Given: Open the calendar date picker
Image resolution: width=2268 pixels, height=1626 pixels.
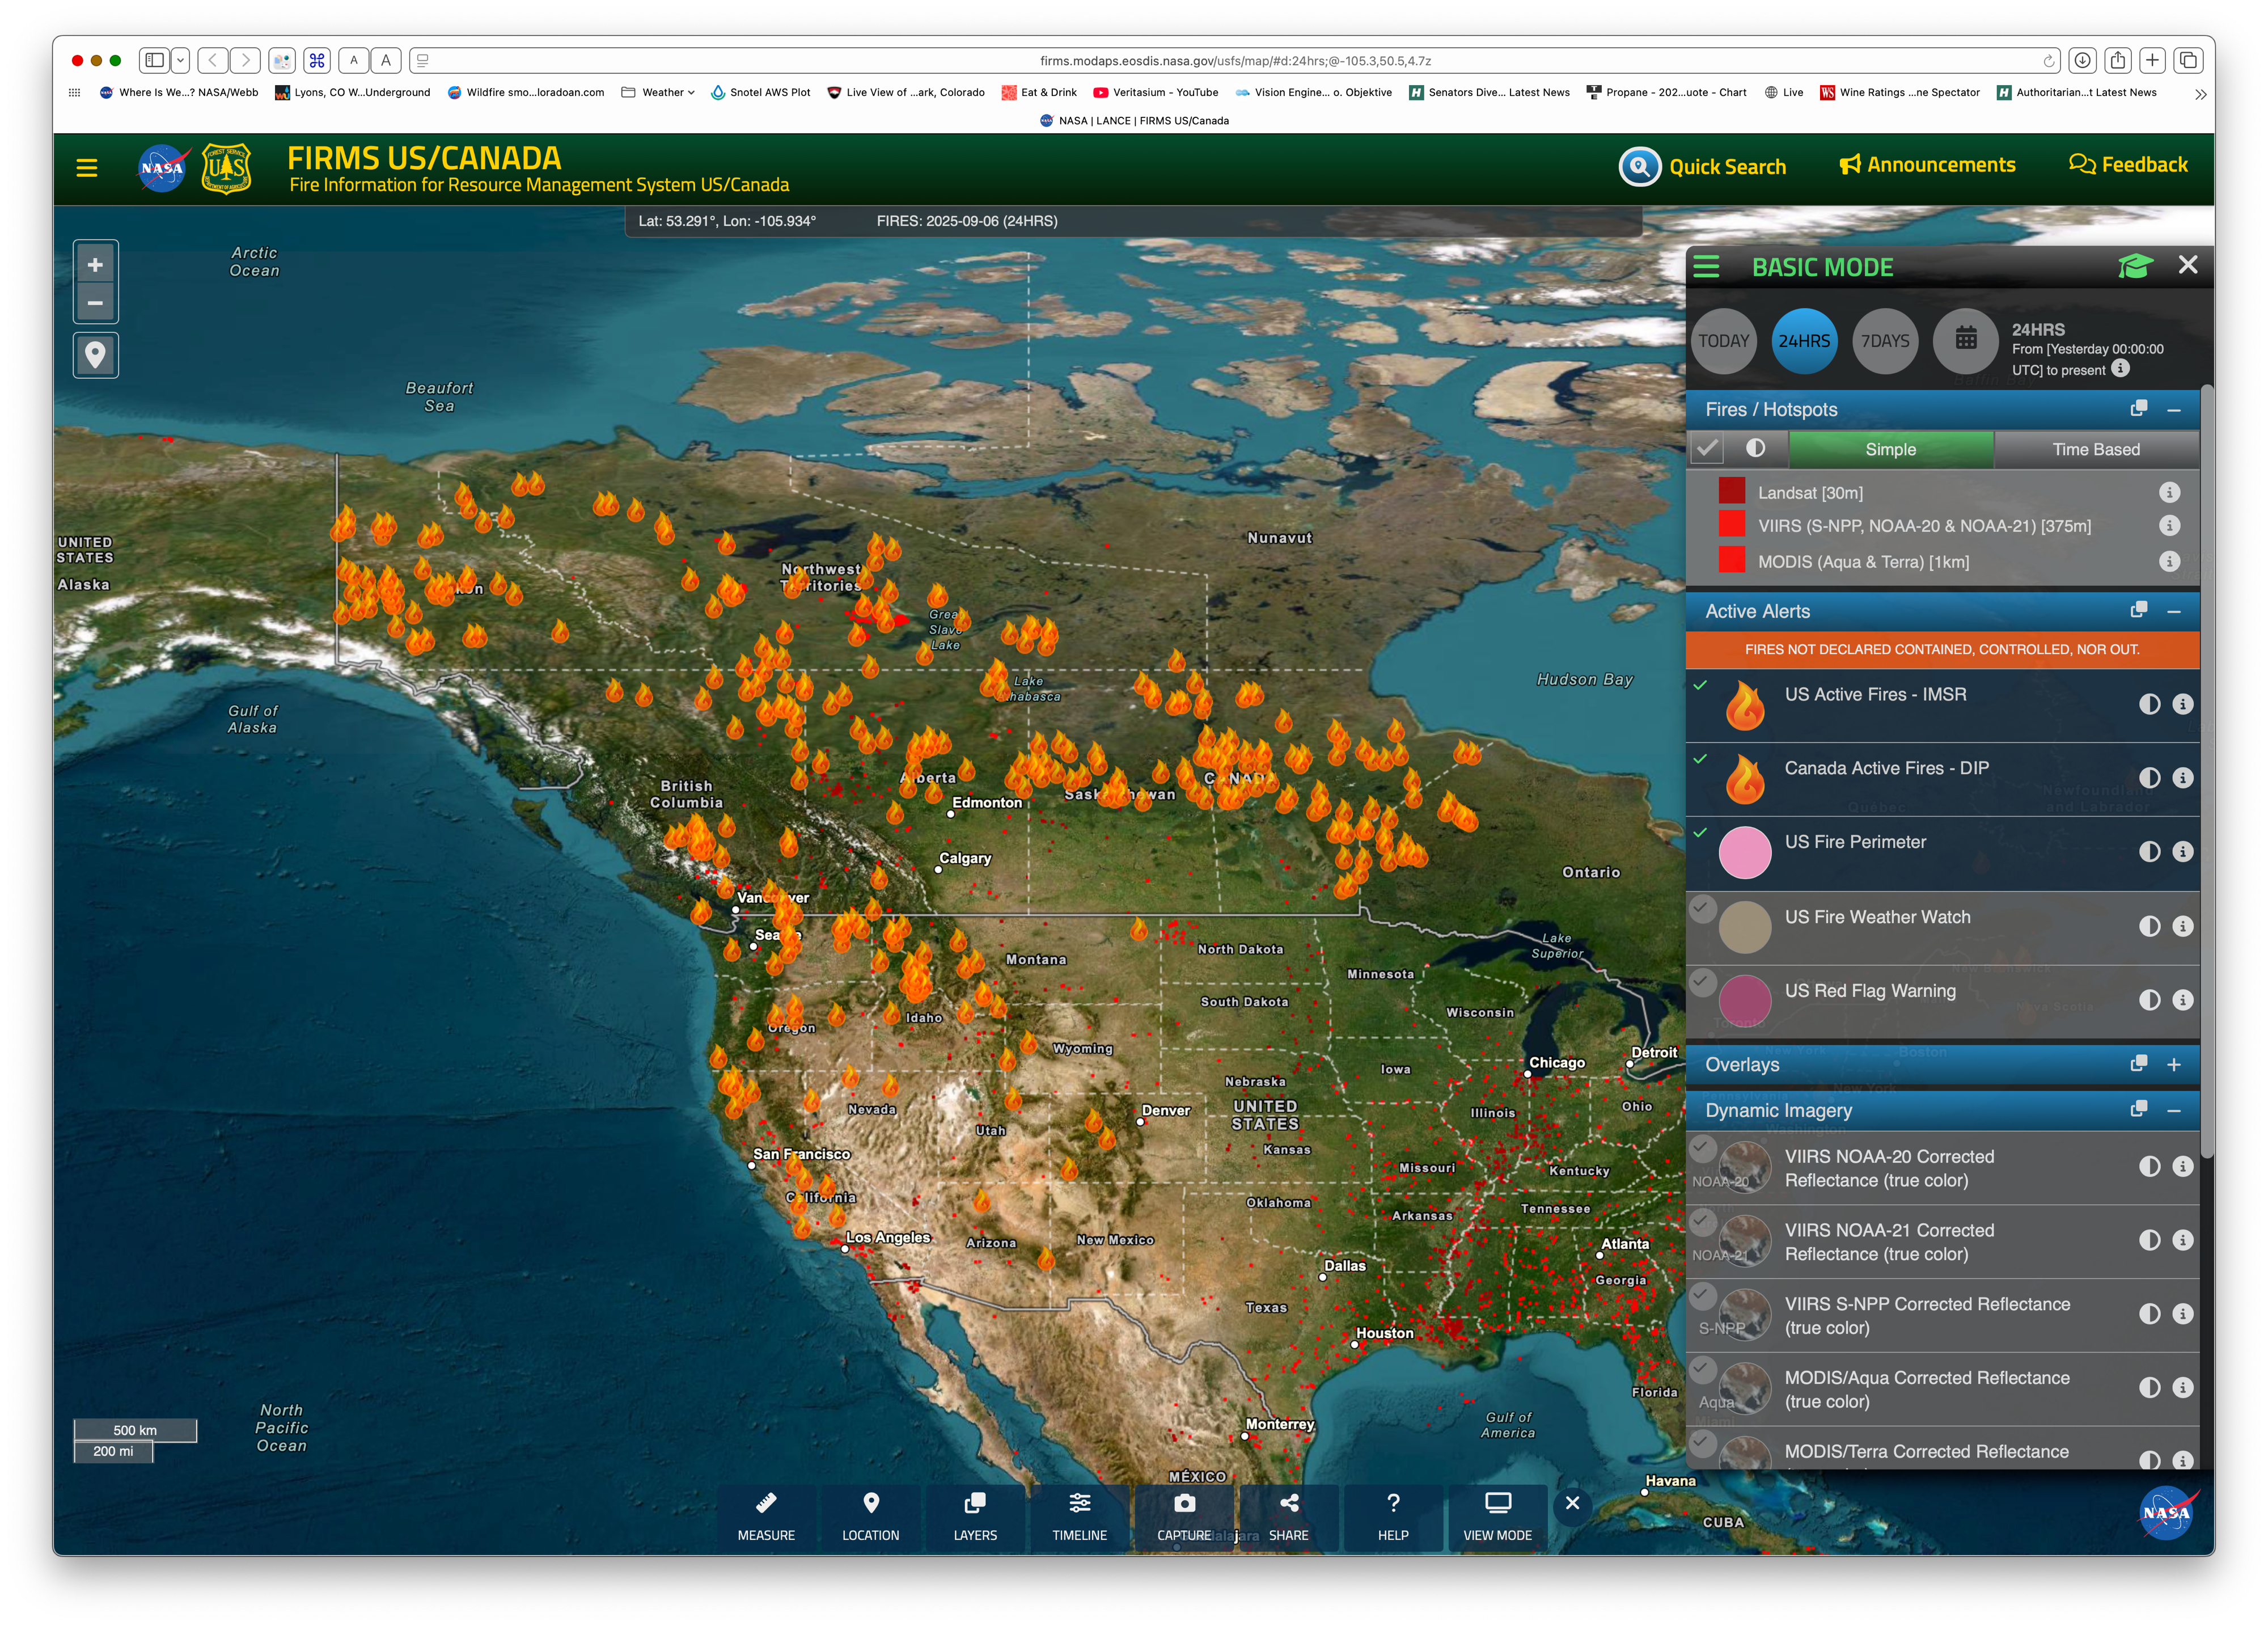Looking at the screenshot, I should (1965, 340).
